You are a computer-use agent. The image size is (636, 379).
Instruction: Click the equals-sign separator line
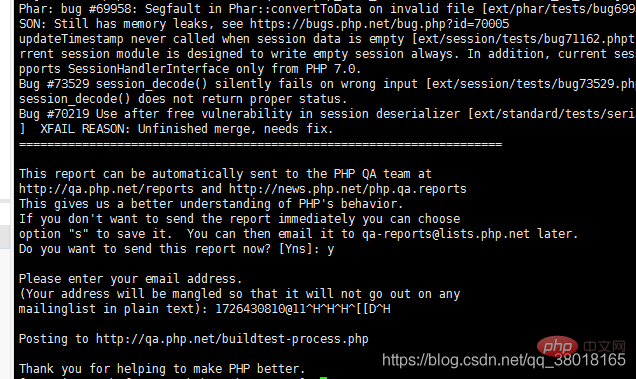click(260, 144)
